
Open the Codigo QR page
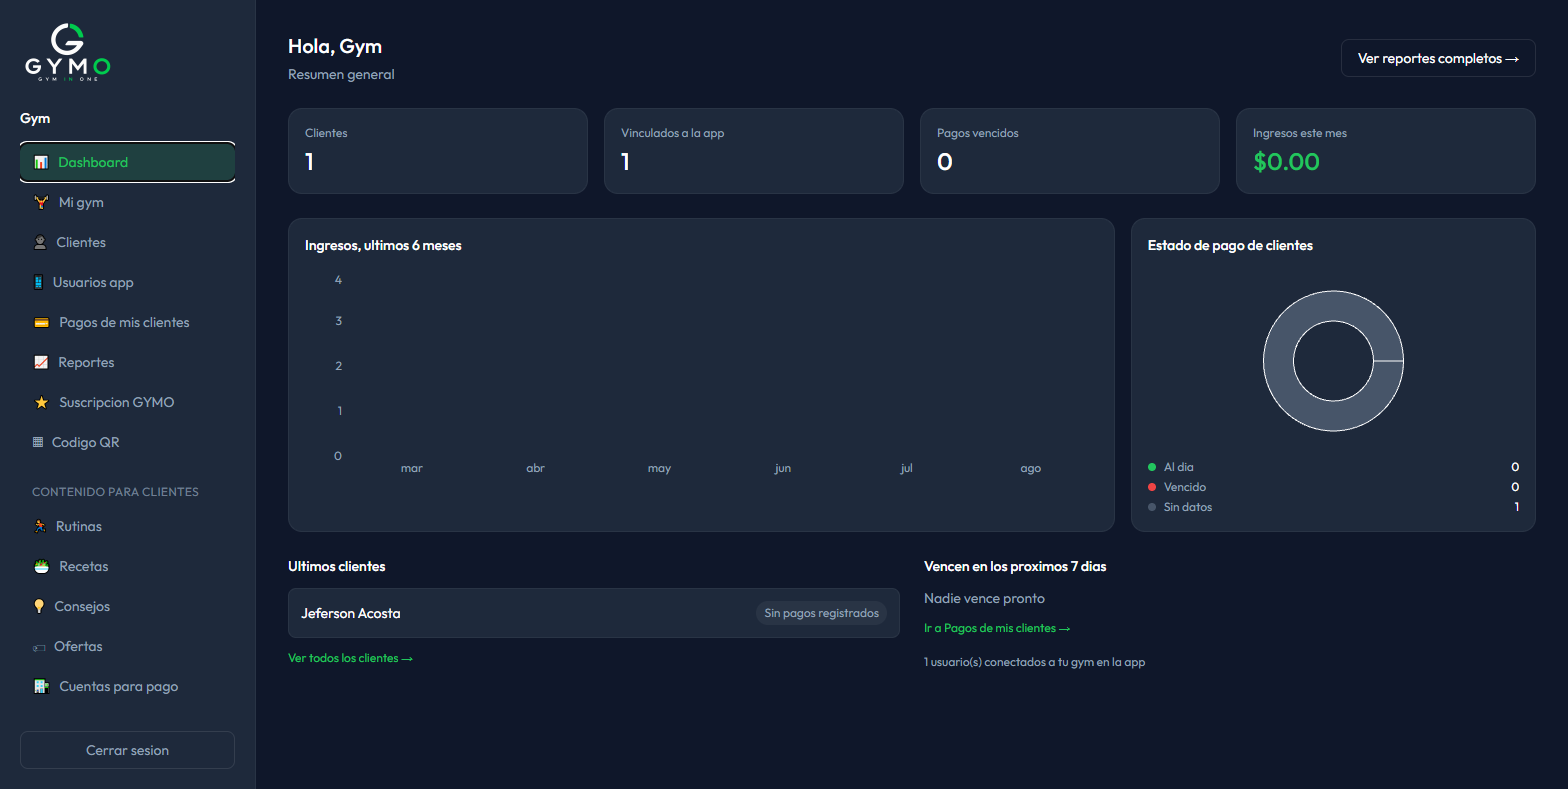click(127, 442)
